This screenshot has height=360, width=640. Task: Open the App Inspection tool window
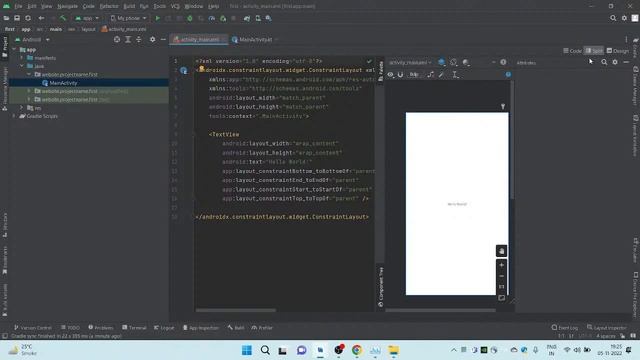pos(201,327)
